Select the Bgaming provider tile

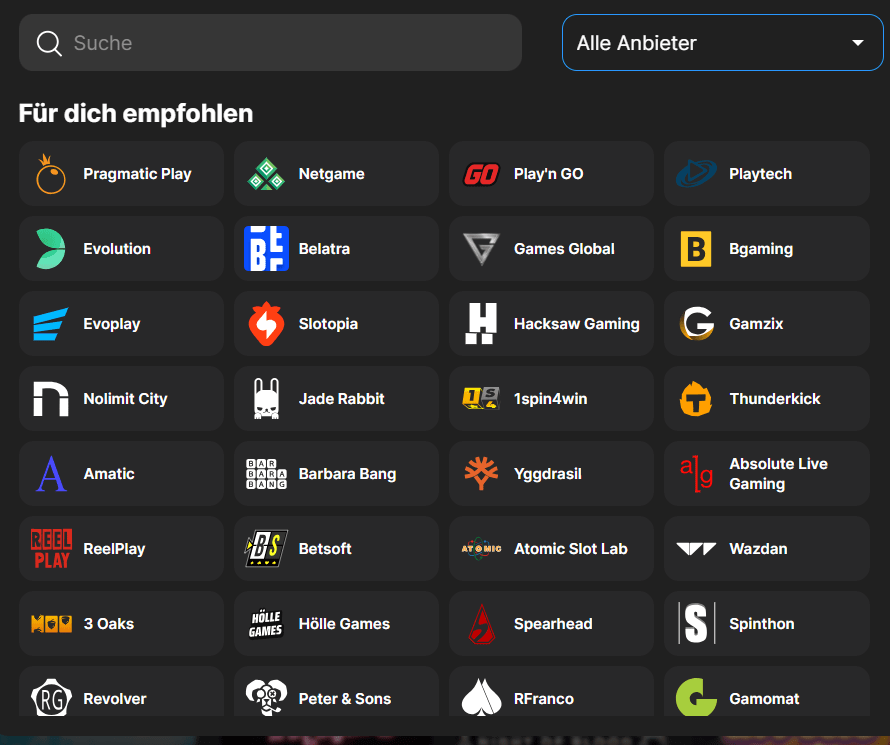[767, 249]
